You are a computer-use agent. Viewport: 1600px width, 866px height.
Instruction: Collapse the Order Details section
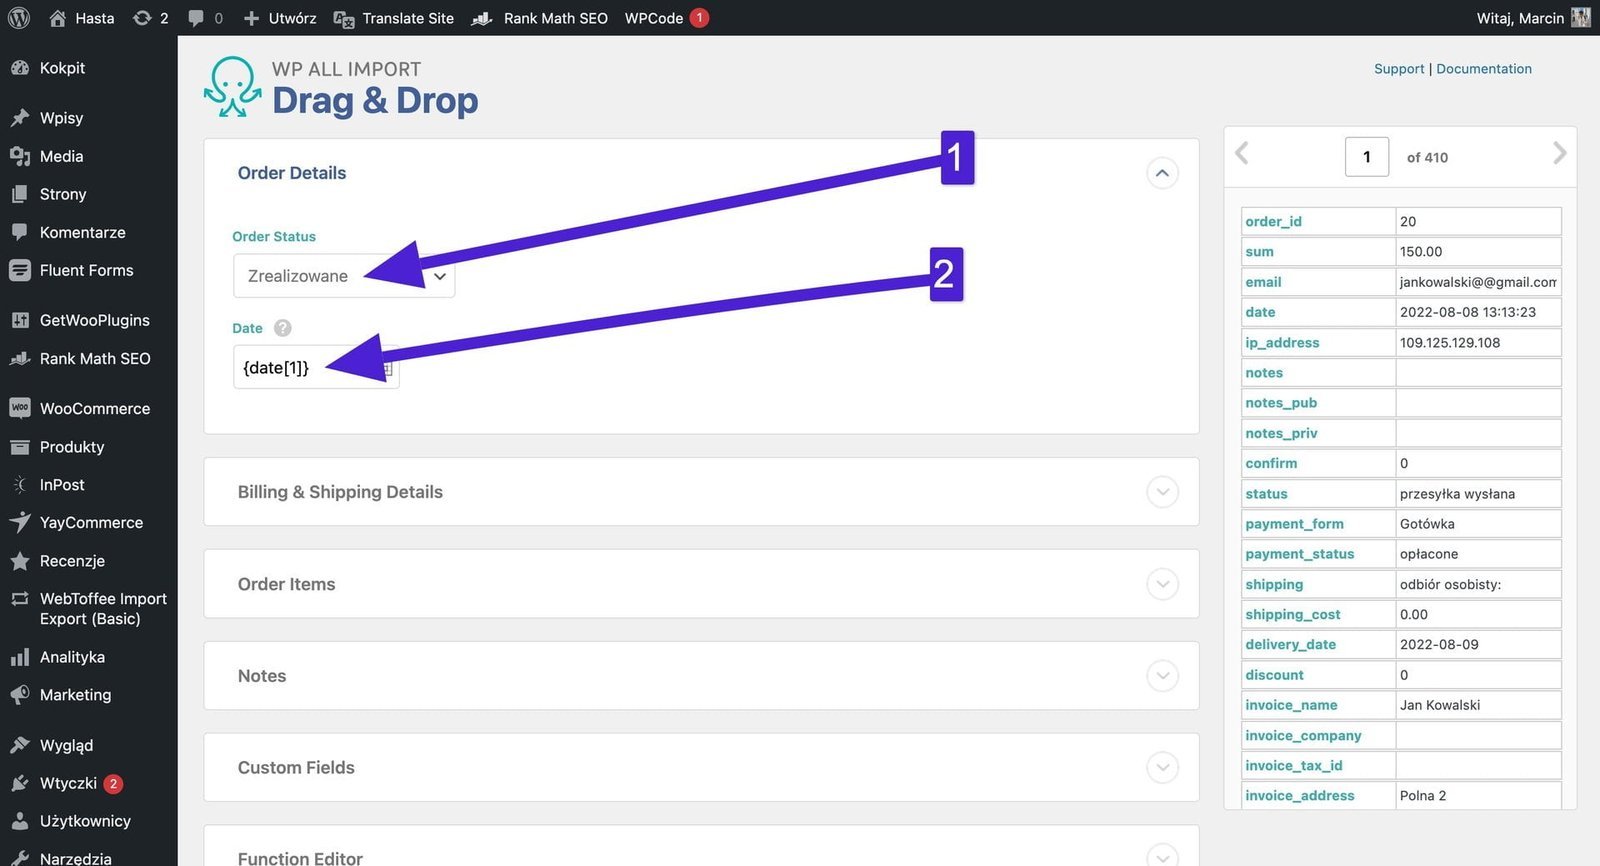1161,173
